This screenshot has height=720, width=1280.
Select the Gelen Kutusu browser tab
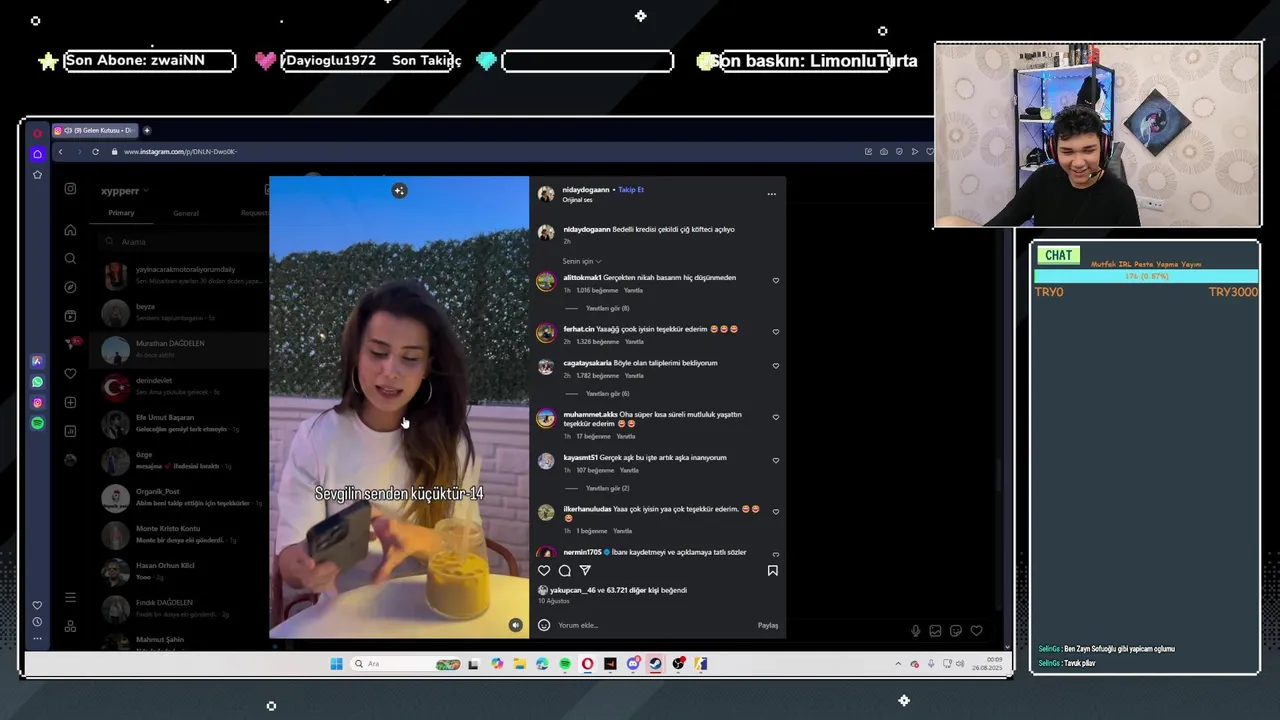click(x=94, y=130)
